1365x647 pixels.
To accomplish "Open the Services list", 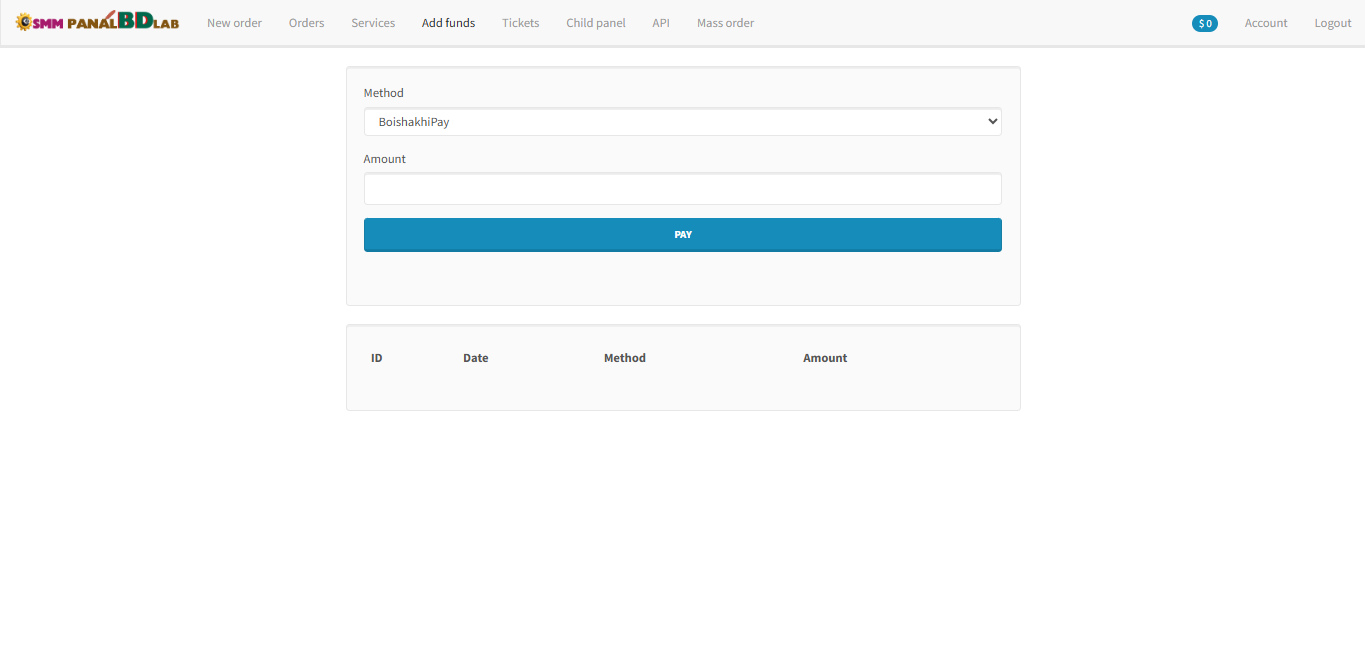I will pyautogui.click(x=373, y=23).
